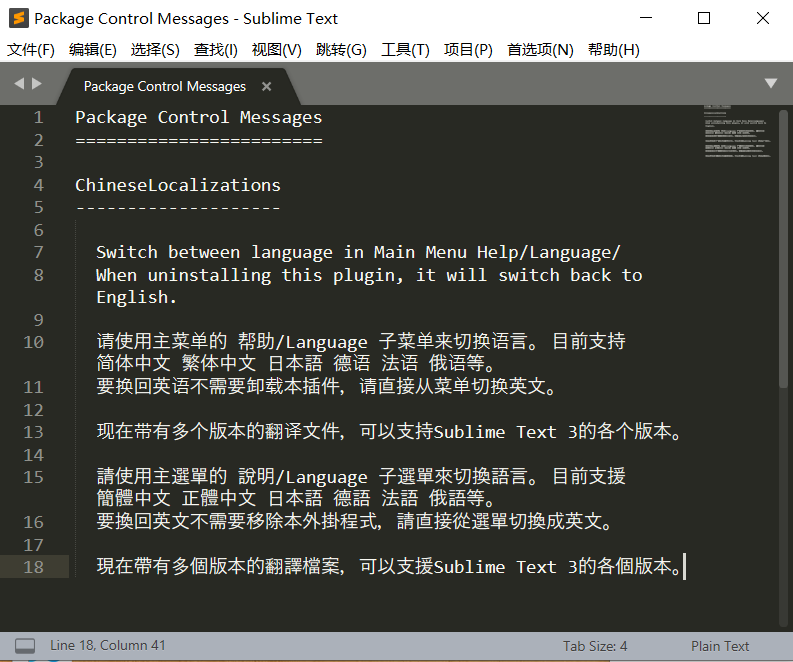Click line number 10 in the gutter
793x662 pixels.
point(33,342)
